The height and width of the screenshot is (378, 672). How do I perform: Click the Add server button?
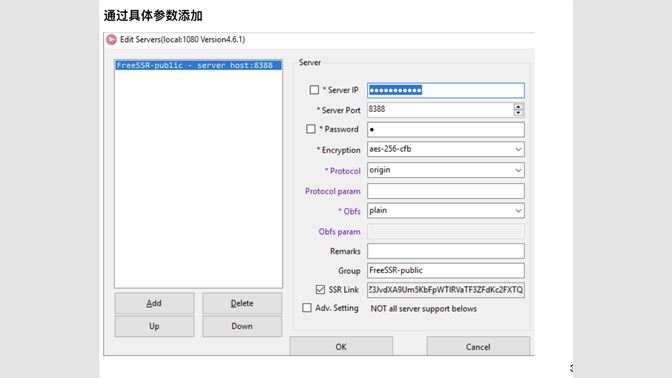(x=154, y=303)
